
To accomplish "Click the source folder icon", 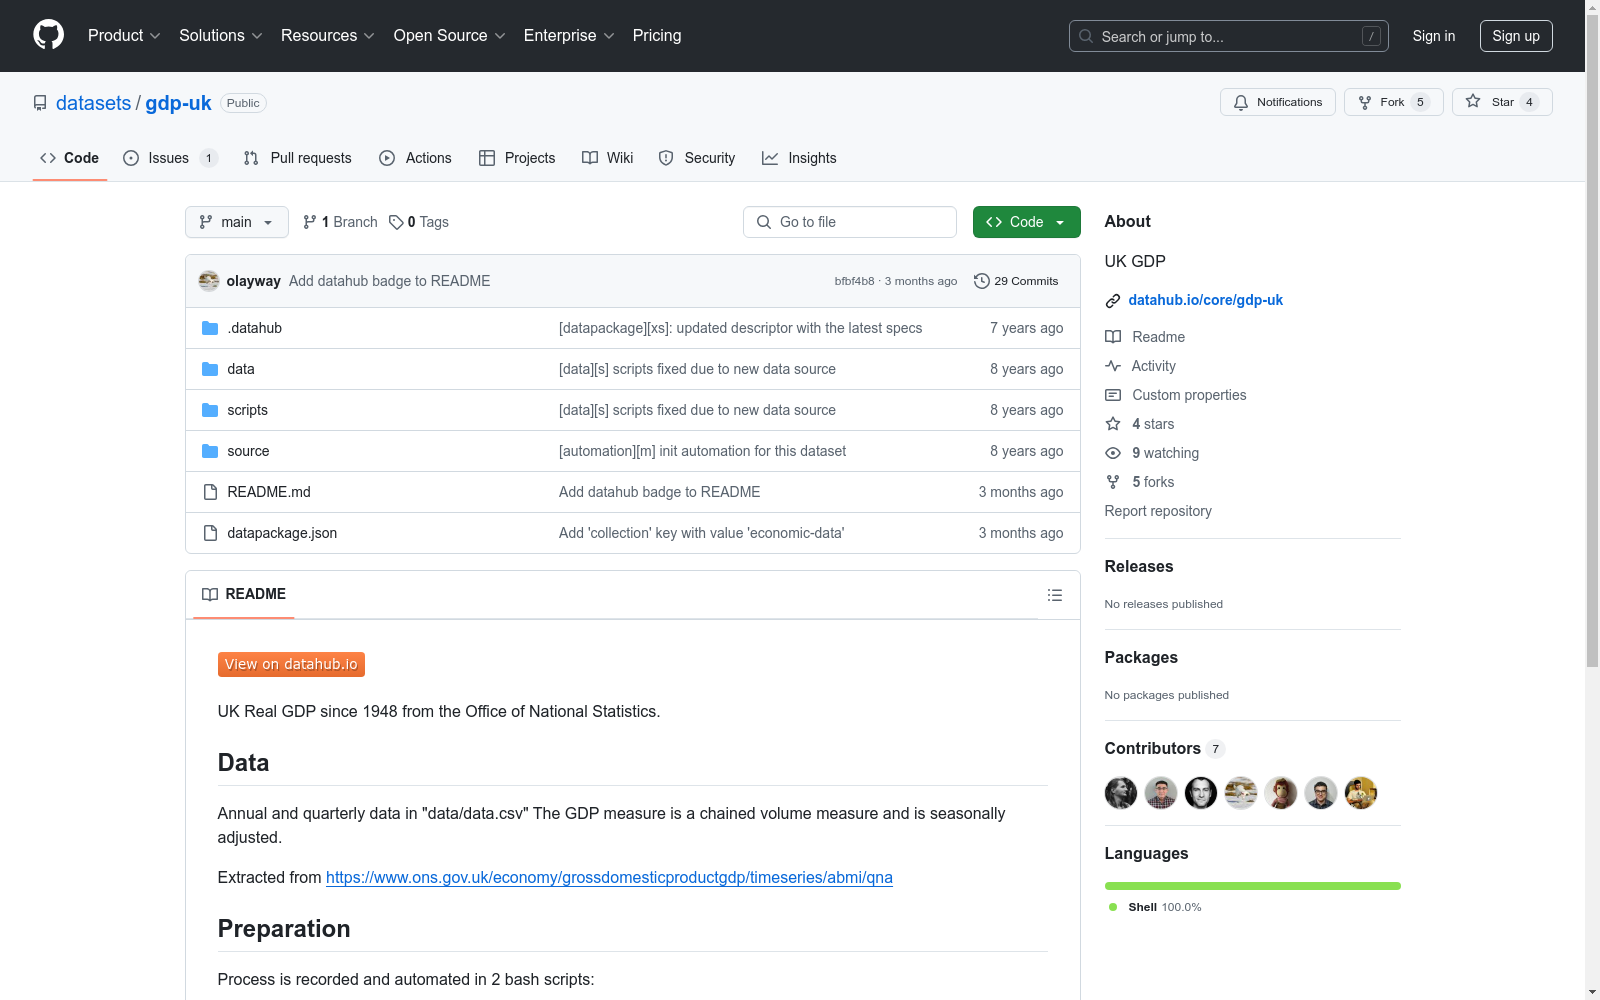I will 210,451.
